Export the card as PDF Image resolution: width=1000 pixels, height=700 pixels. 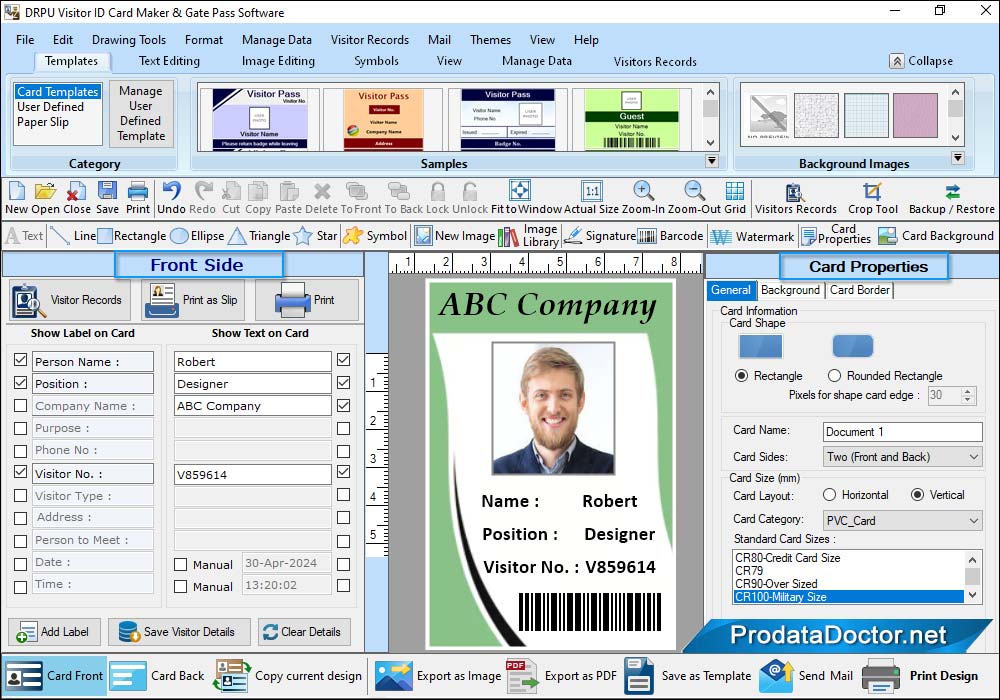562,676
